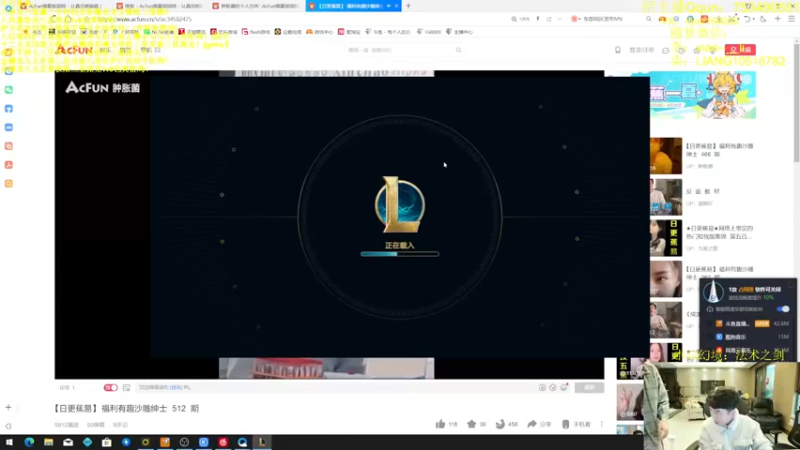This screenshot has height=450, width=800.
Task: Click the night mode moon icon
Action: (763, 19)
